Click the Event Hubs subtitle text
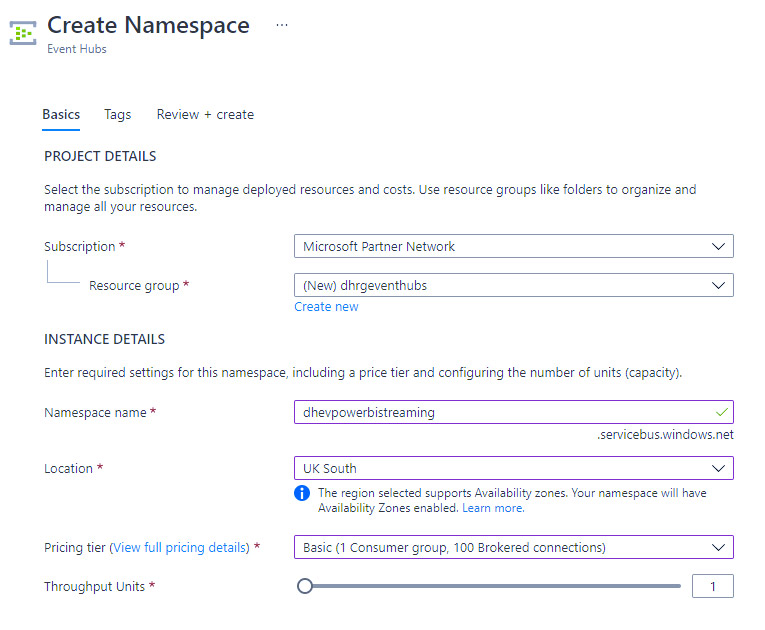Screen dimensions: 765x630 pos(77,49)
